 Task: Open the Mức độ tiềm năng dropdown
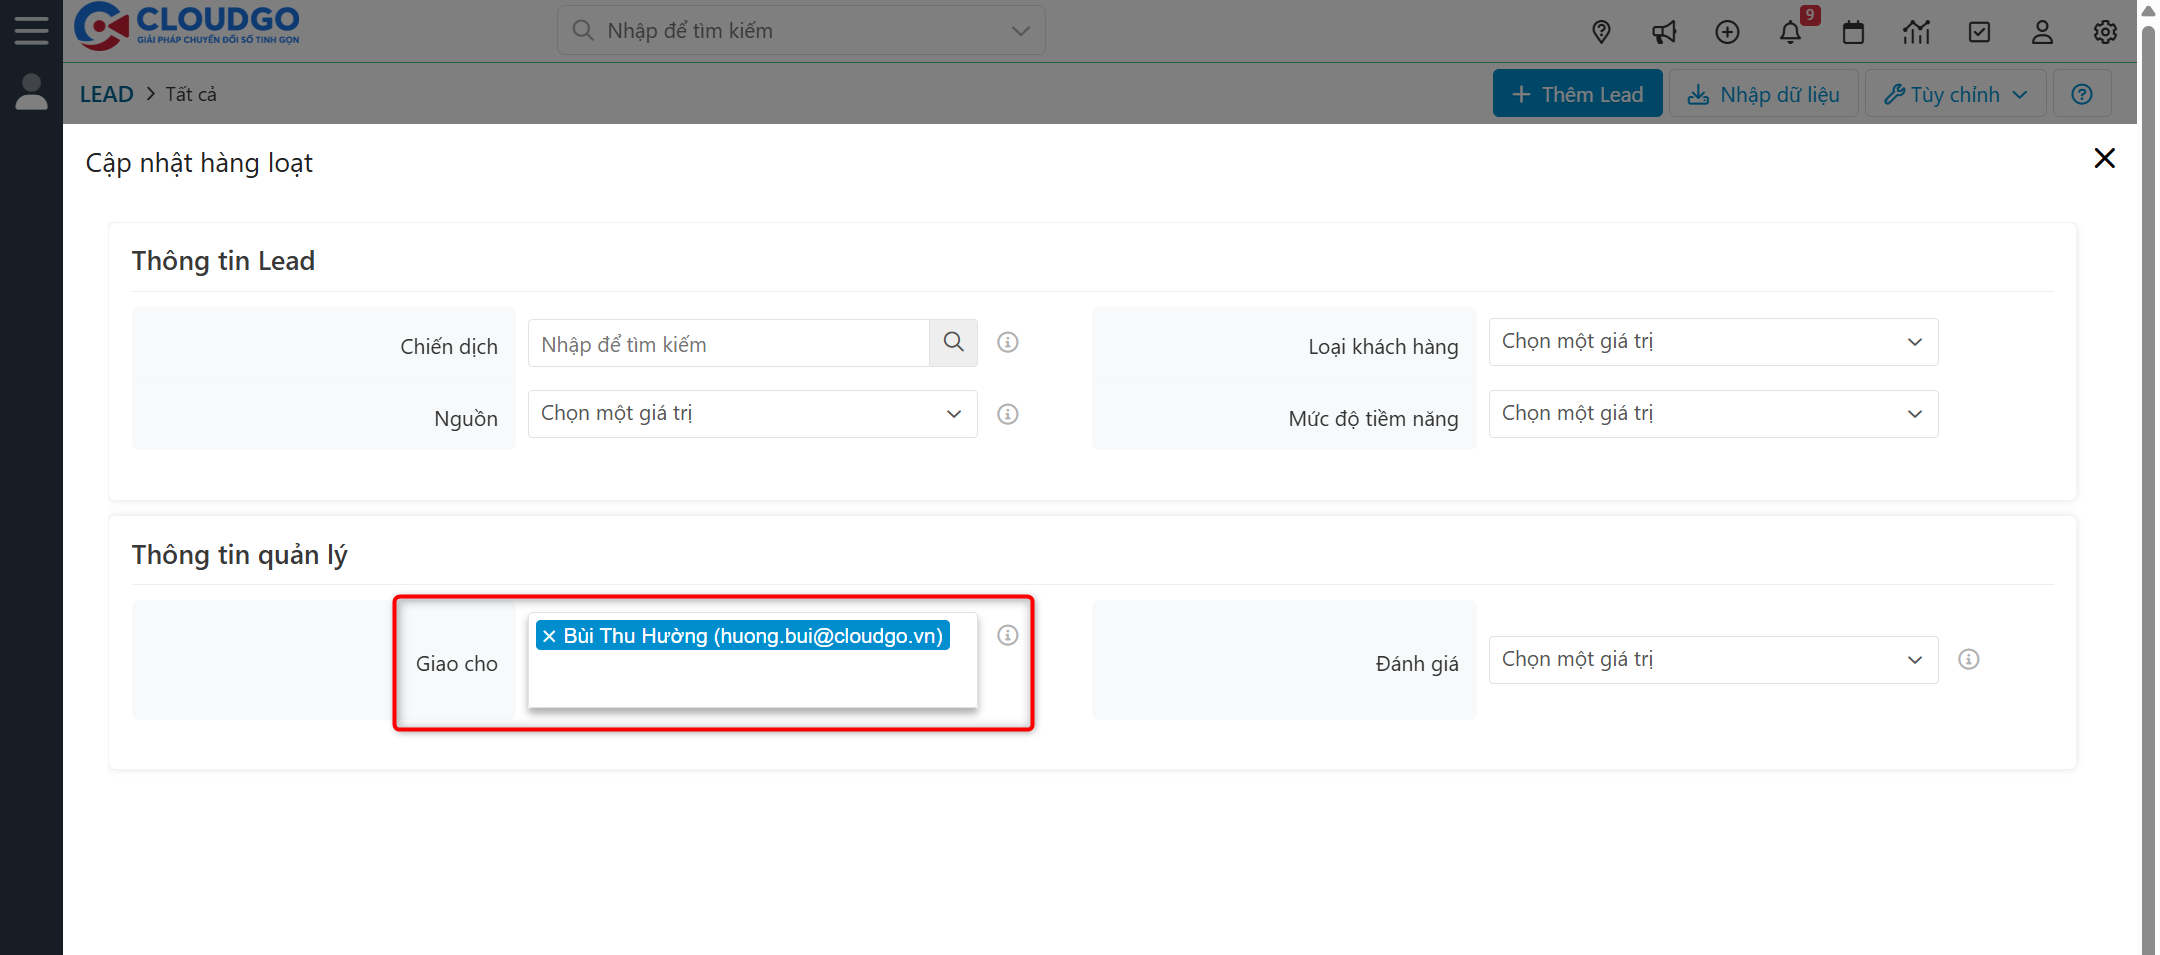1712,414
